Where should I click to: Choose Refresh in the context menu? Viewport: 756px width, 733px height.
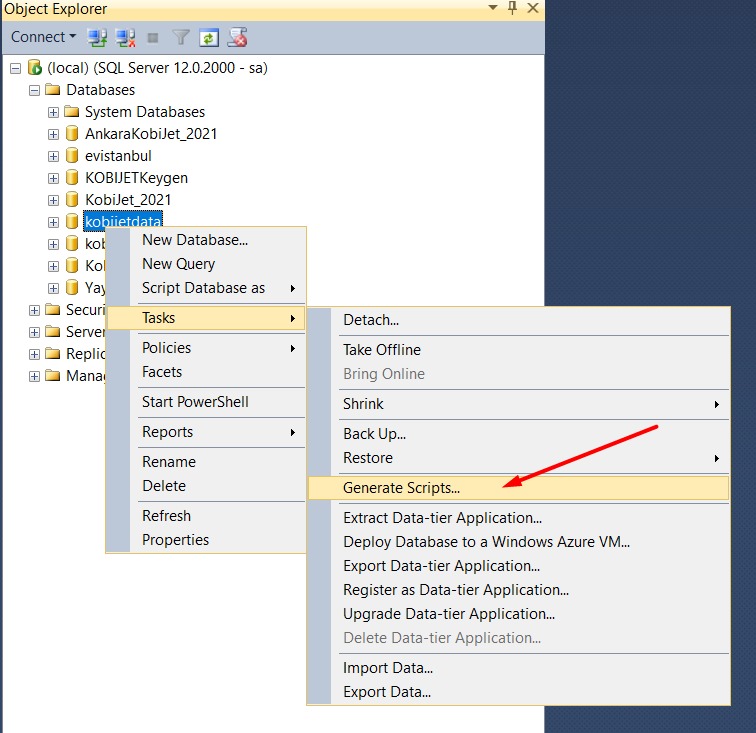tap(206, 516)
